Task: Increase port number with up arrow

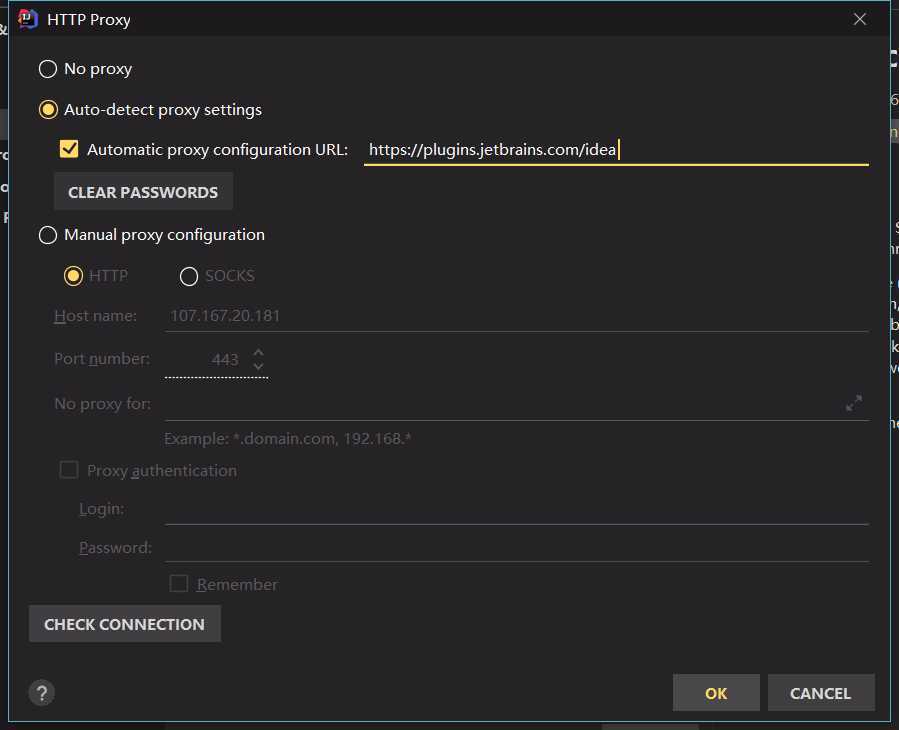Action: click(x=259, y=352)
